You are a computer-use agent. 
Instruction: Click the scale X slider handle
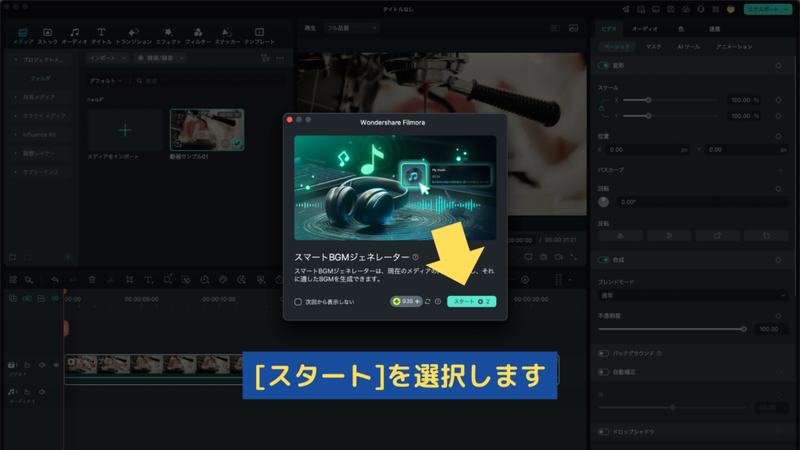648,100
